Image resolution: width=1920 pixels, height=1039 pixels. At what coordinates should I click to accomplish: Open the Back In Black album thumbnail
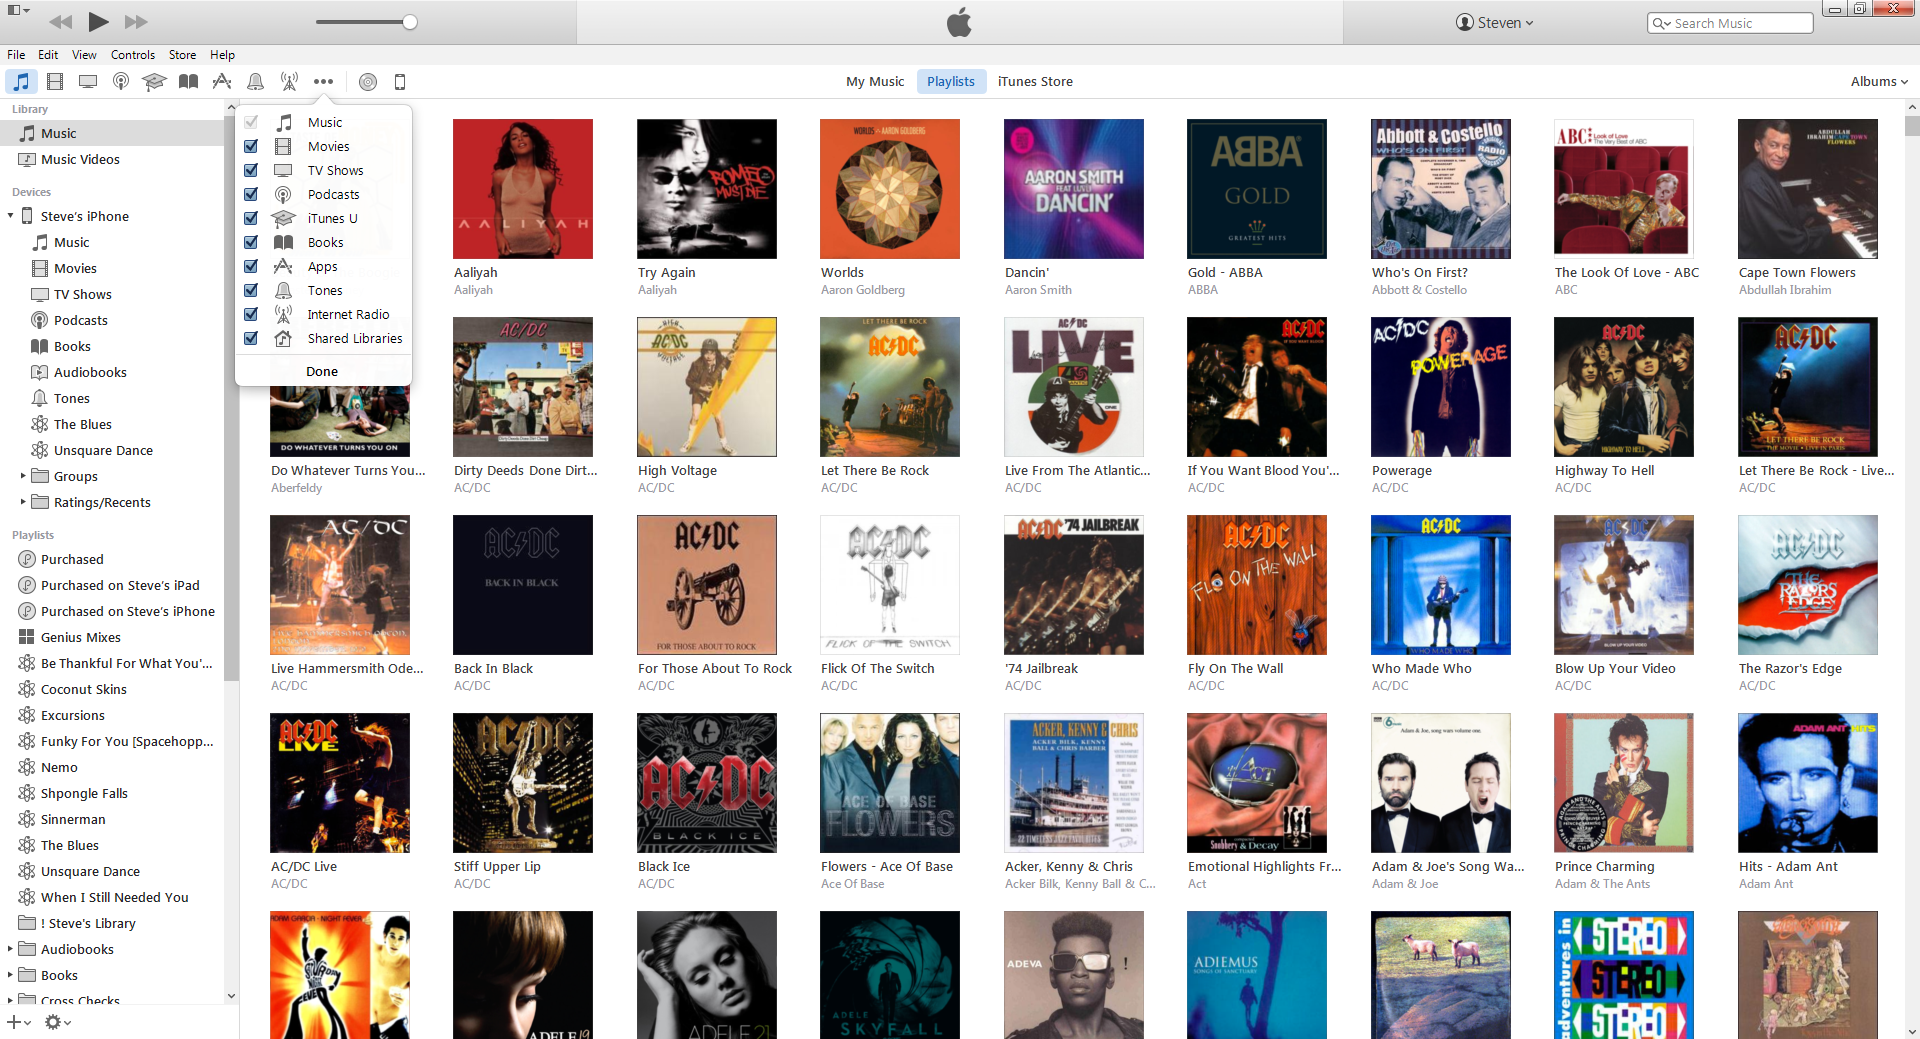522,585
